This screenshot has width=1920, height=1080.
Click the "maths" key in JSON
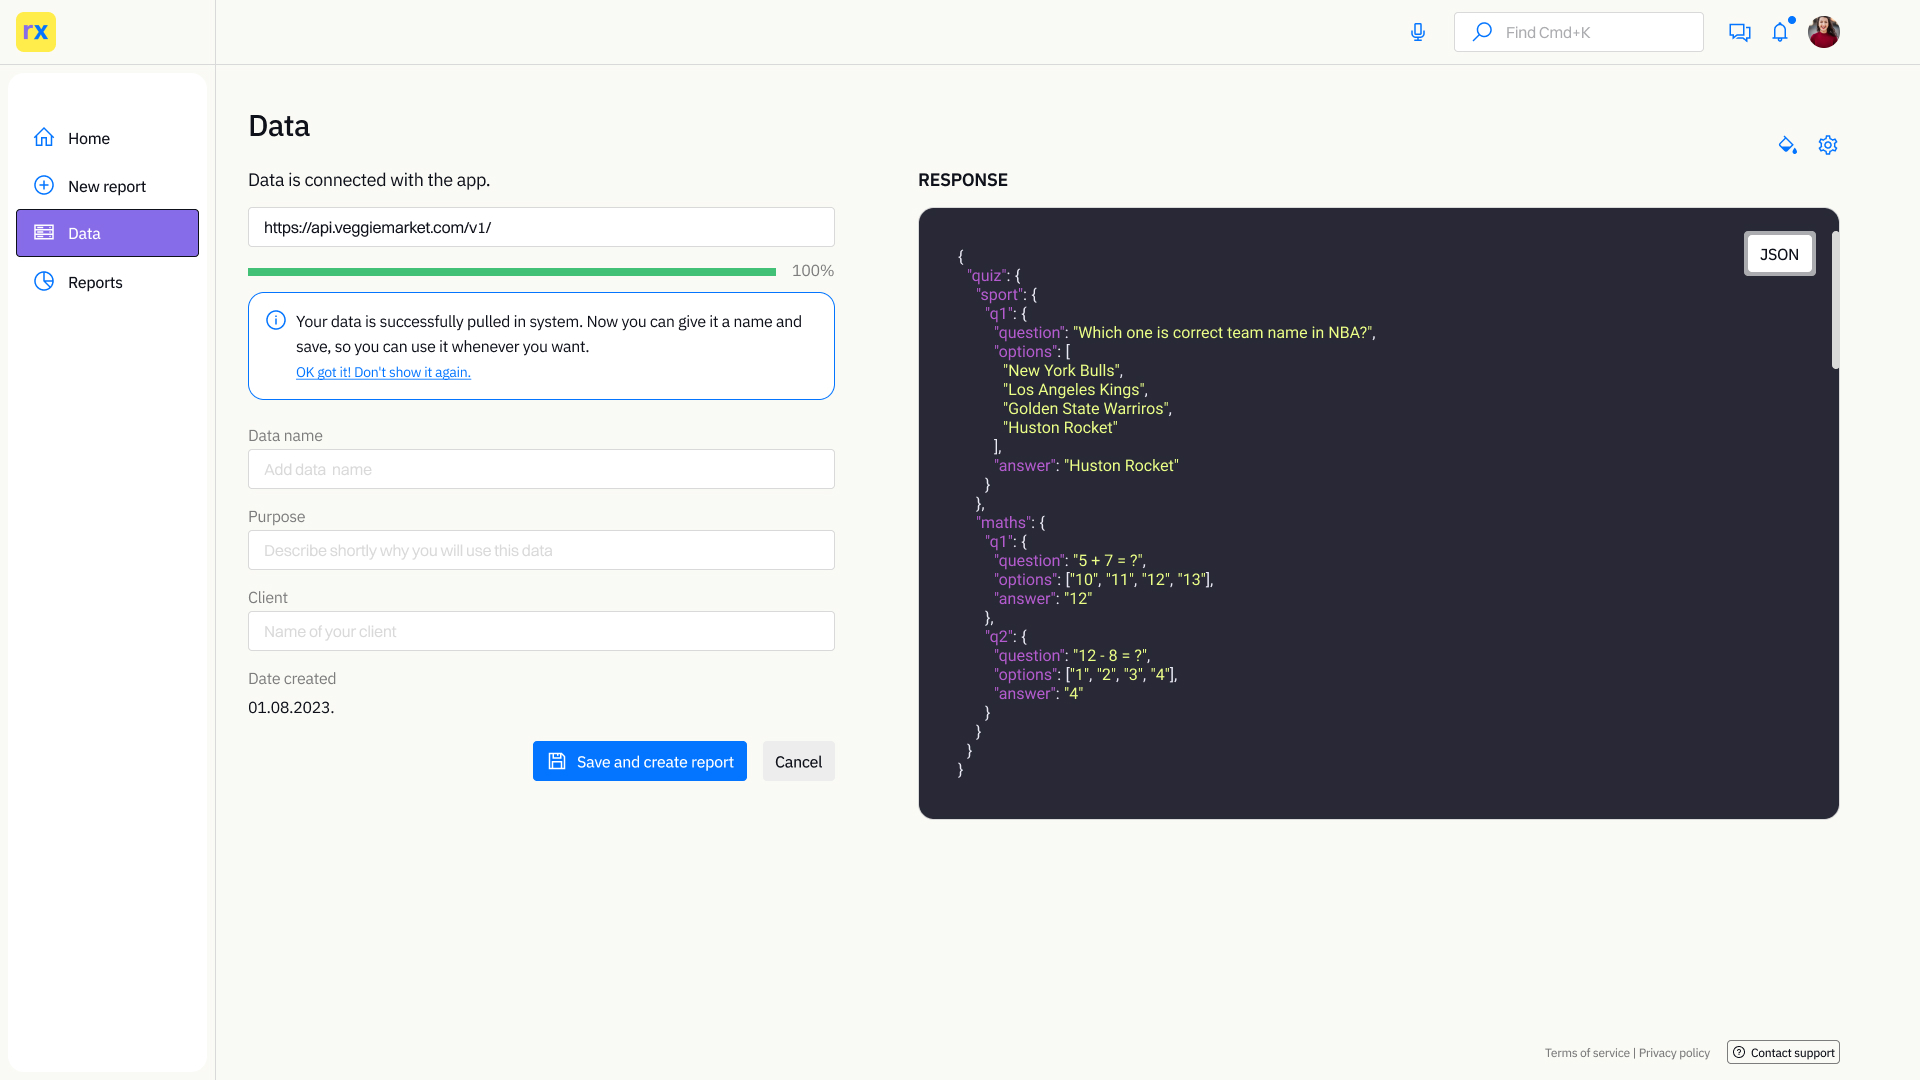pos(1003,523)
